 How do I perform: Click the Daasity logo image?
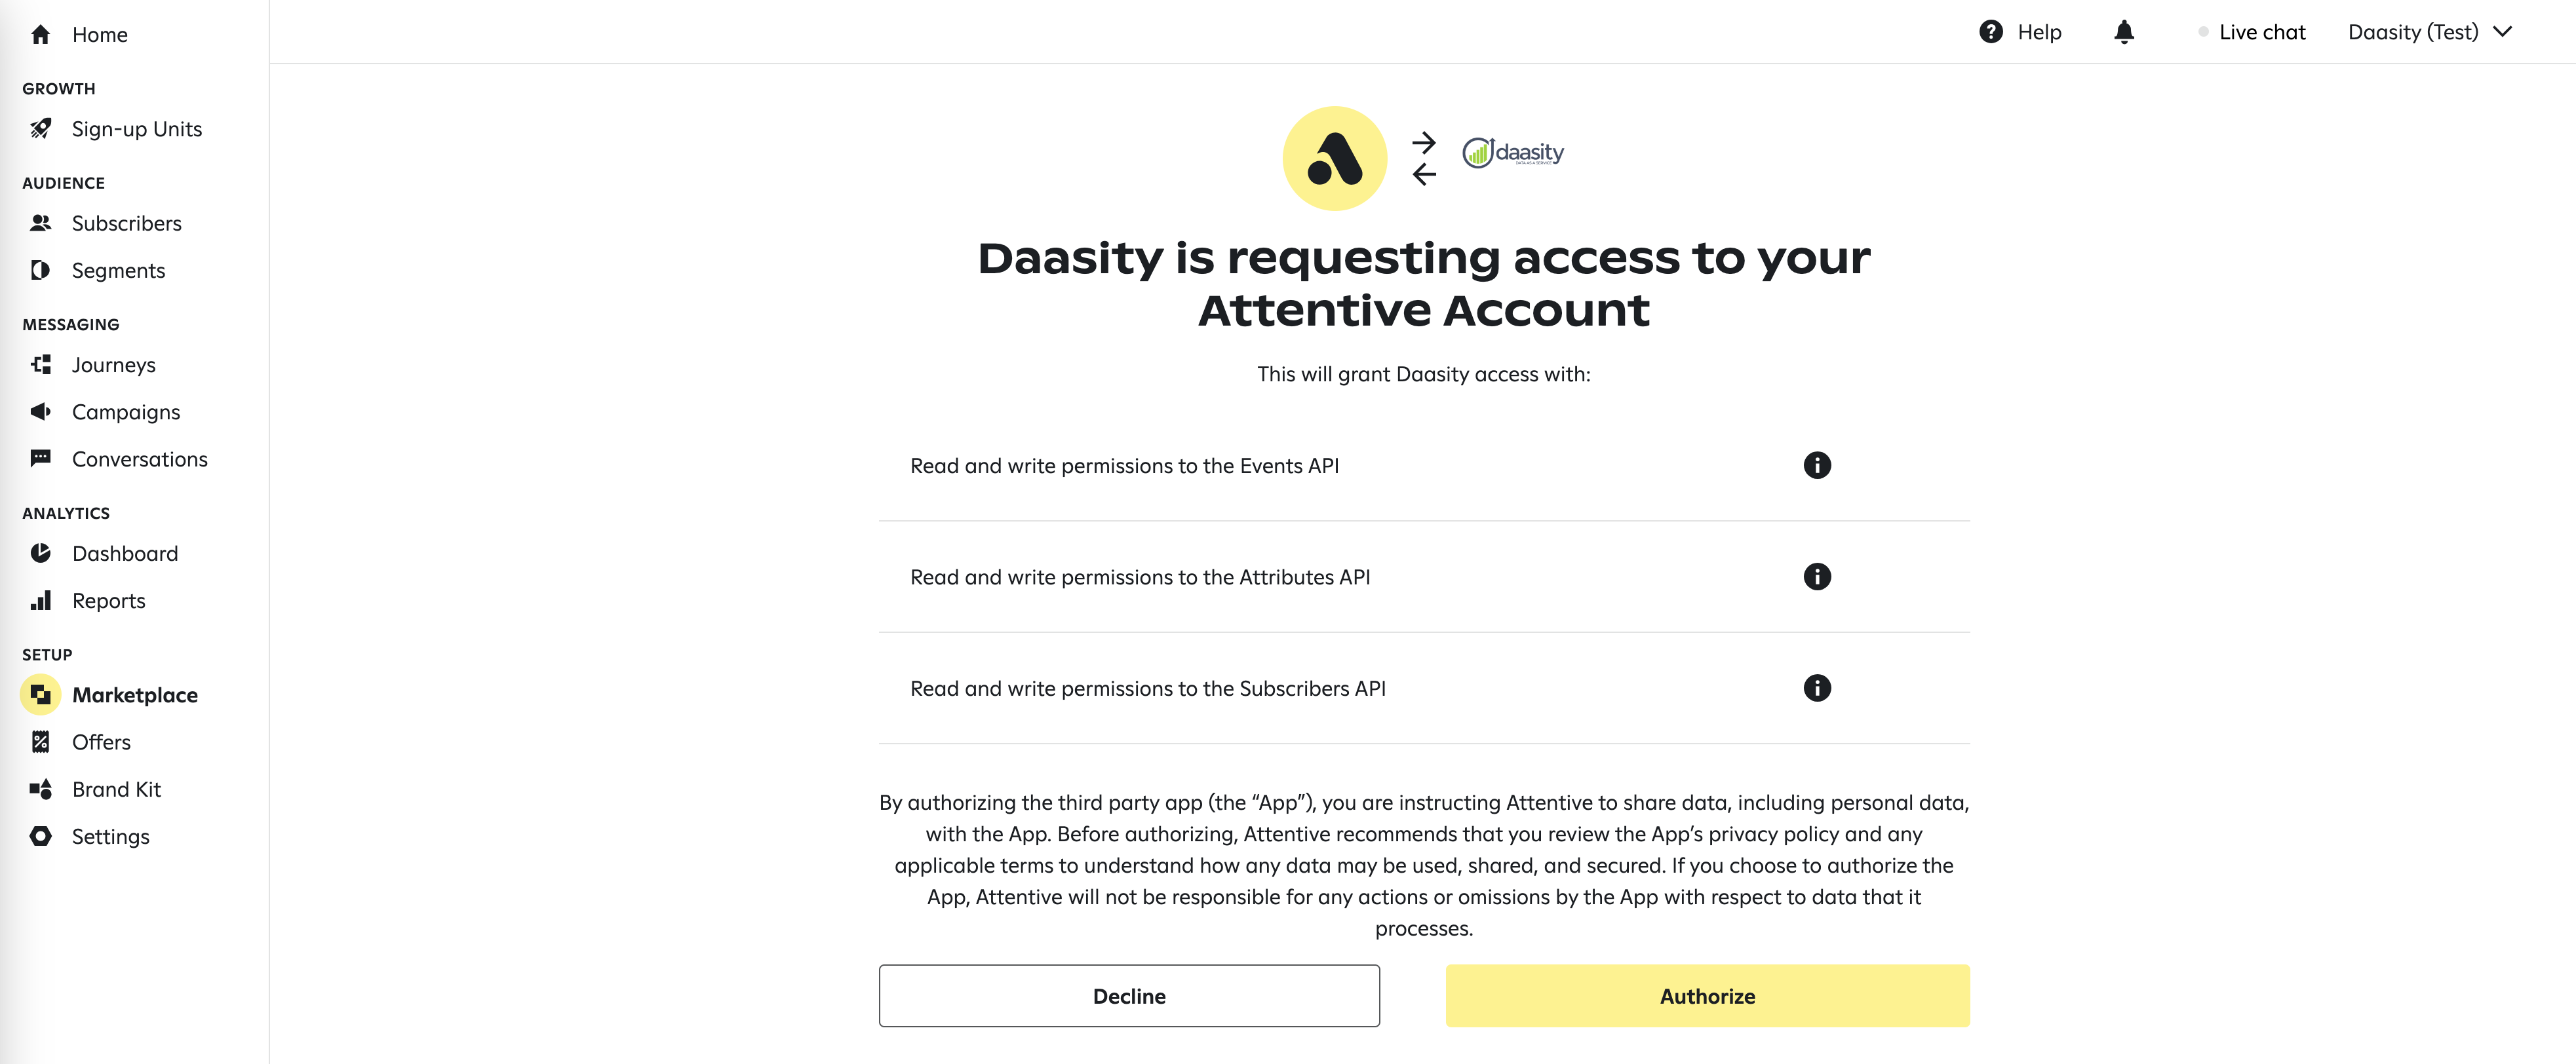tap(1513, 153)
